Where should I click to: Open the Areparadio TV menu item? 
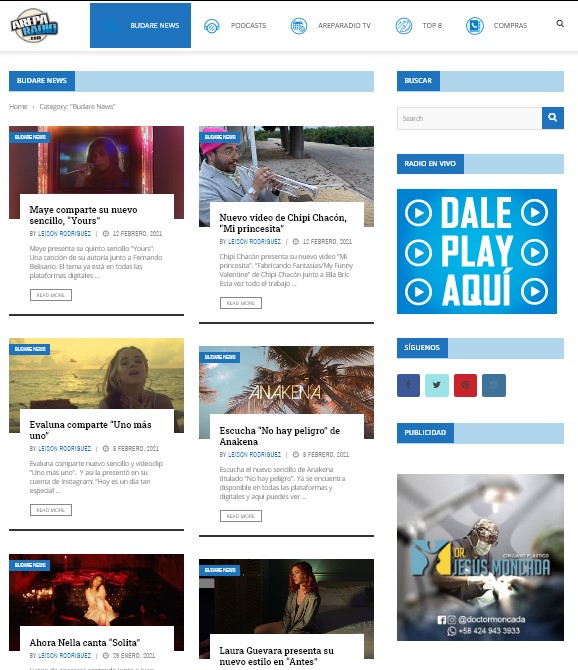click(x=344, y=26)
